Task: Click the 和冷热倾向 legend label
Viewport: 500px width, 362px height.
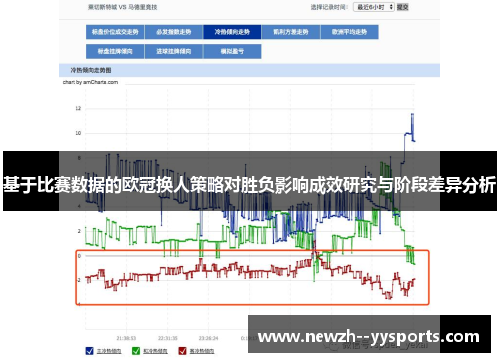Action: (155, 351)
